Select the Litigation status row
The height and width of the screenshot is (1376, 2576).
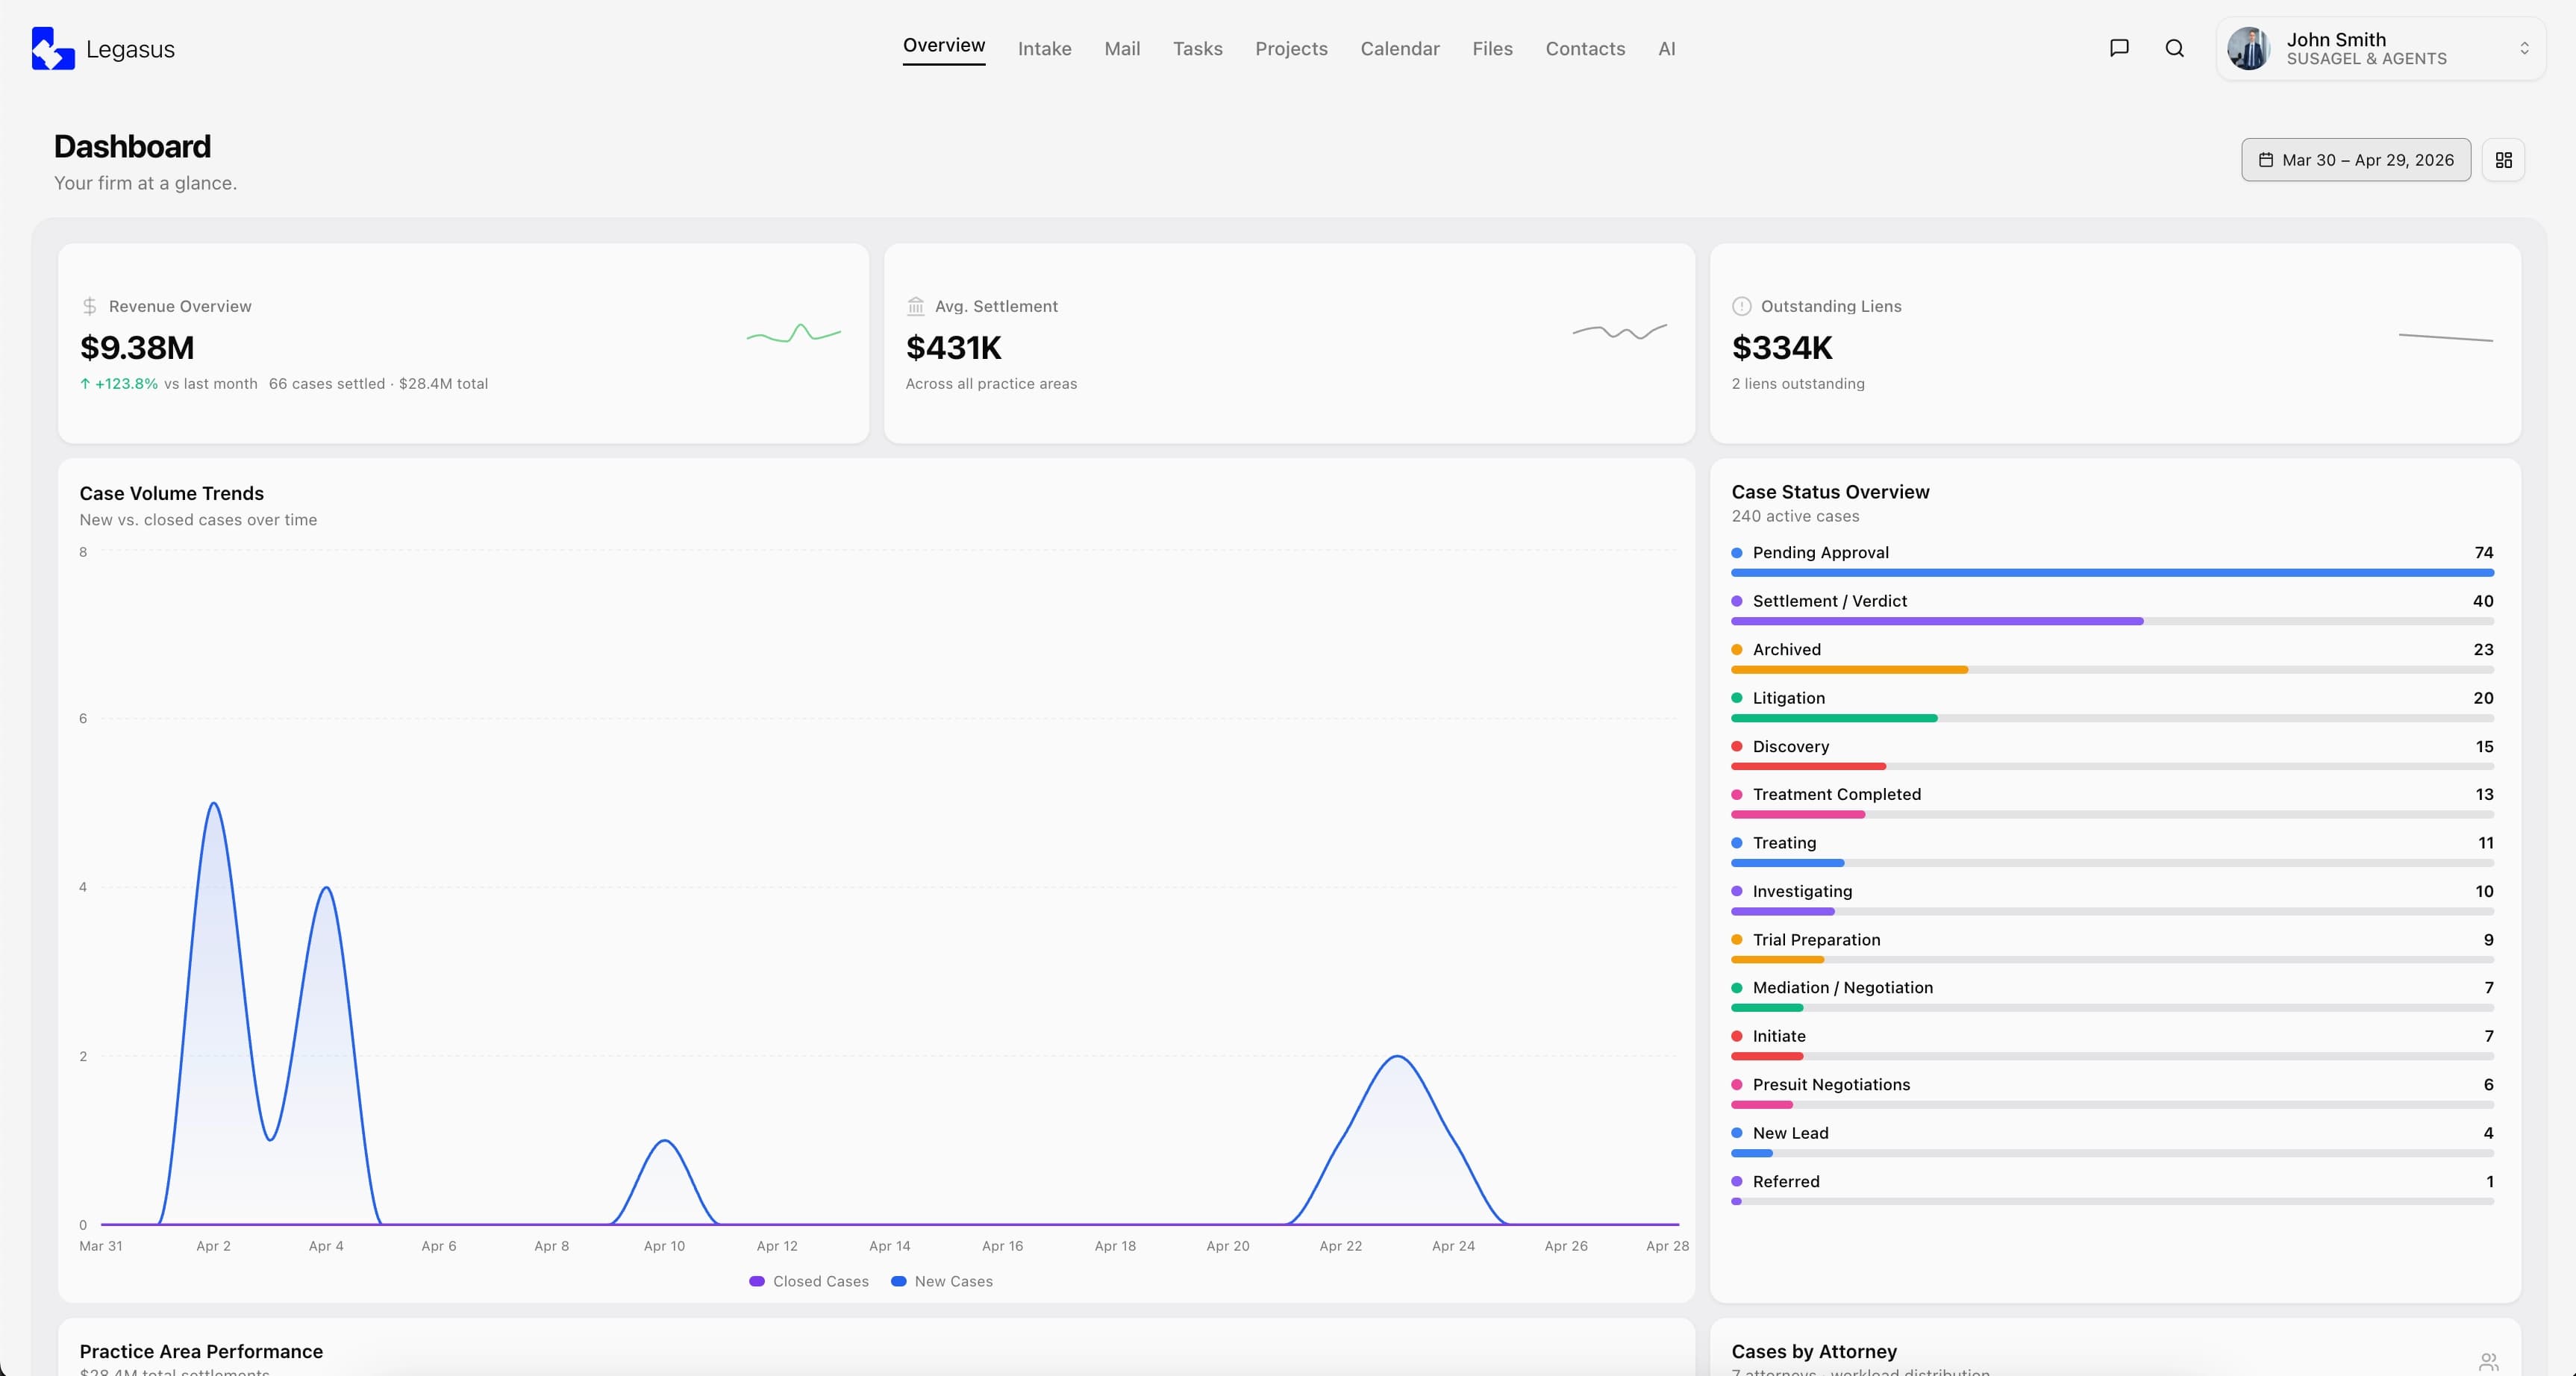pyautogui.click(x=2112, y=706)
